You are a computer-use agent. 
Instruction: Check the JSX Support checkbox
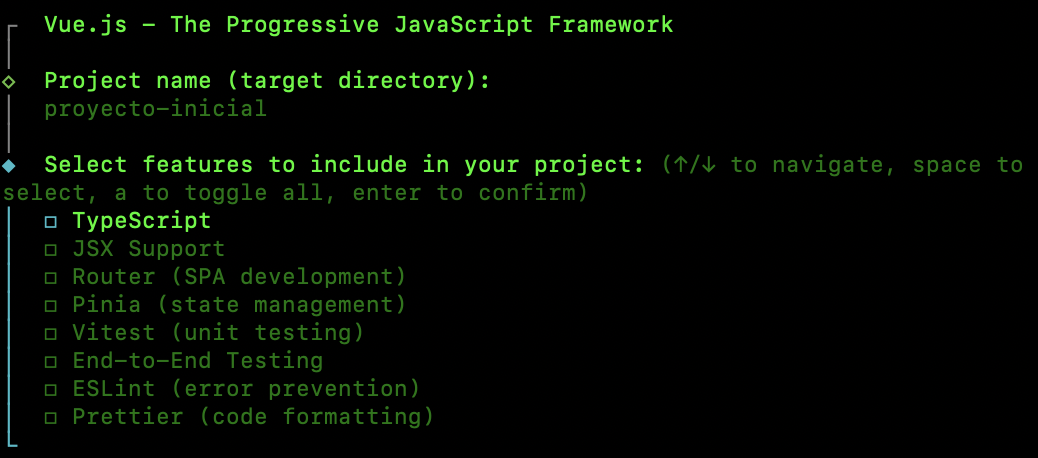click(x=51, y=250)
